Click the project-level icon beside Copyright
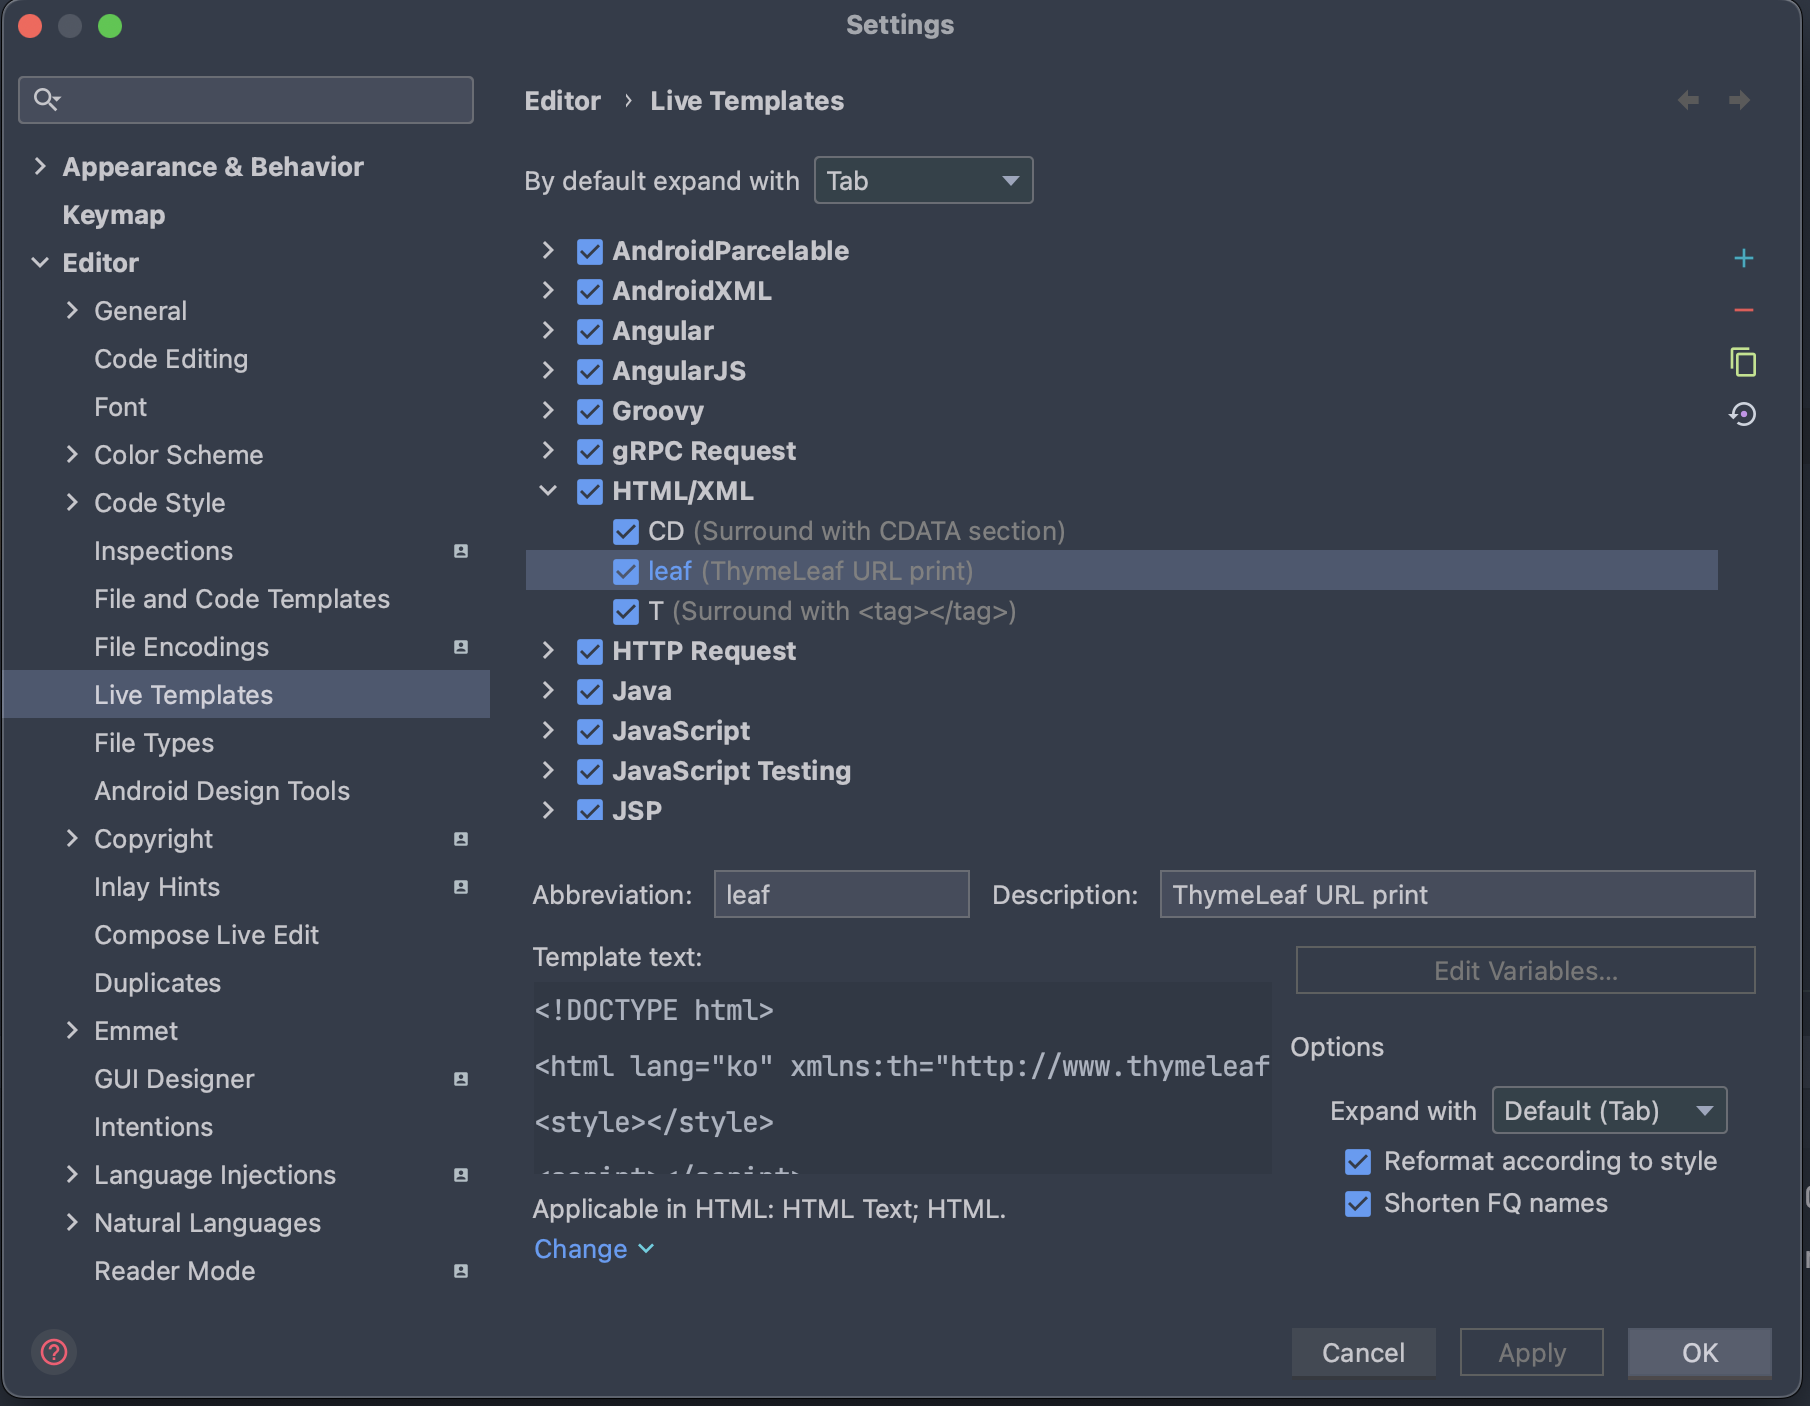 461,839
